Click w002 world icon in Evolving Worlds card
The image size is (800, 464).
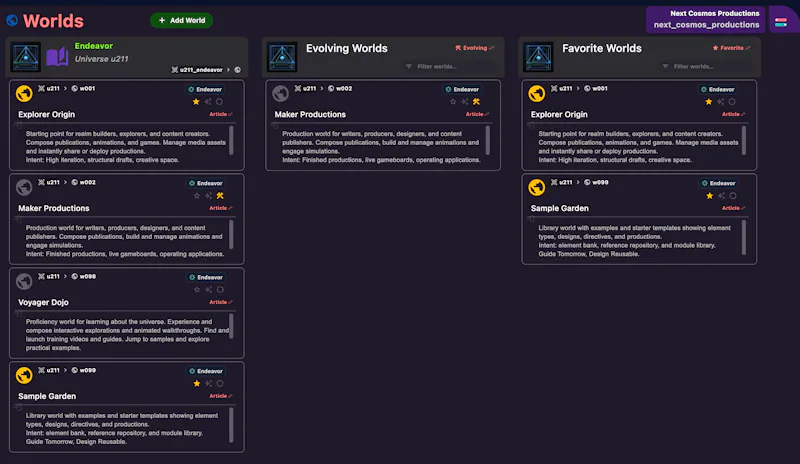tap(331, 88)
